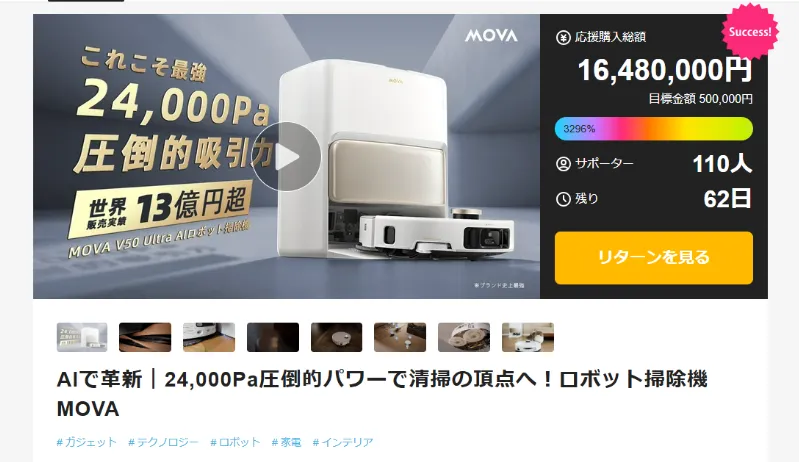Select the eighth thumbnail with living room
Screen dimensions: 799x462
point(528,337)
